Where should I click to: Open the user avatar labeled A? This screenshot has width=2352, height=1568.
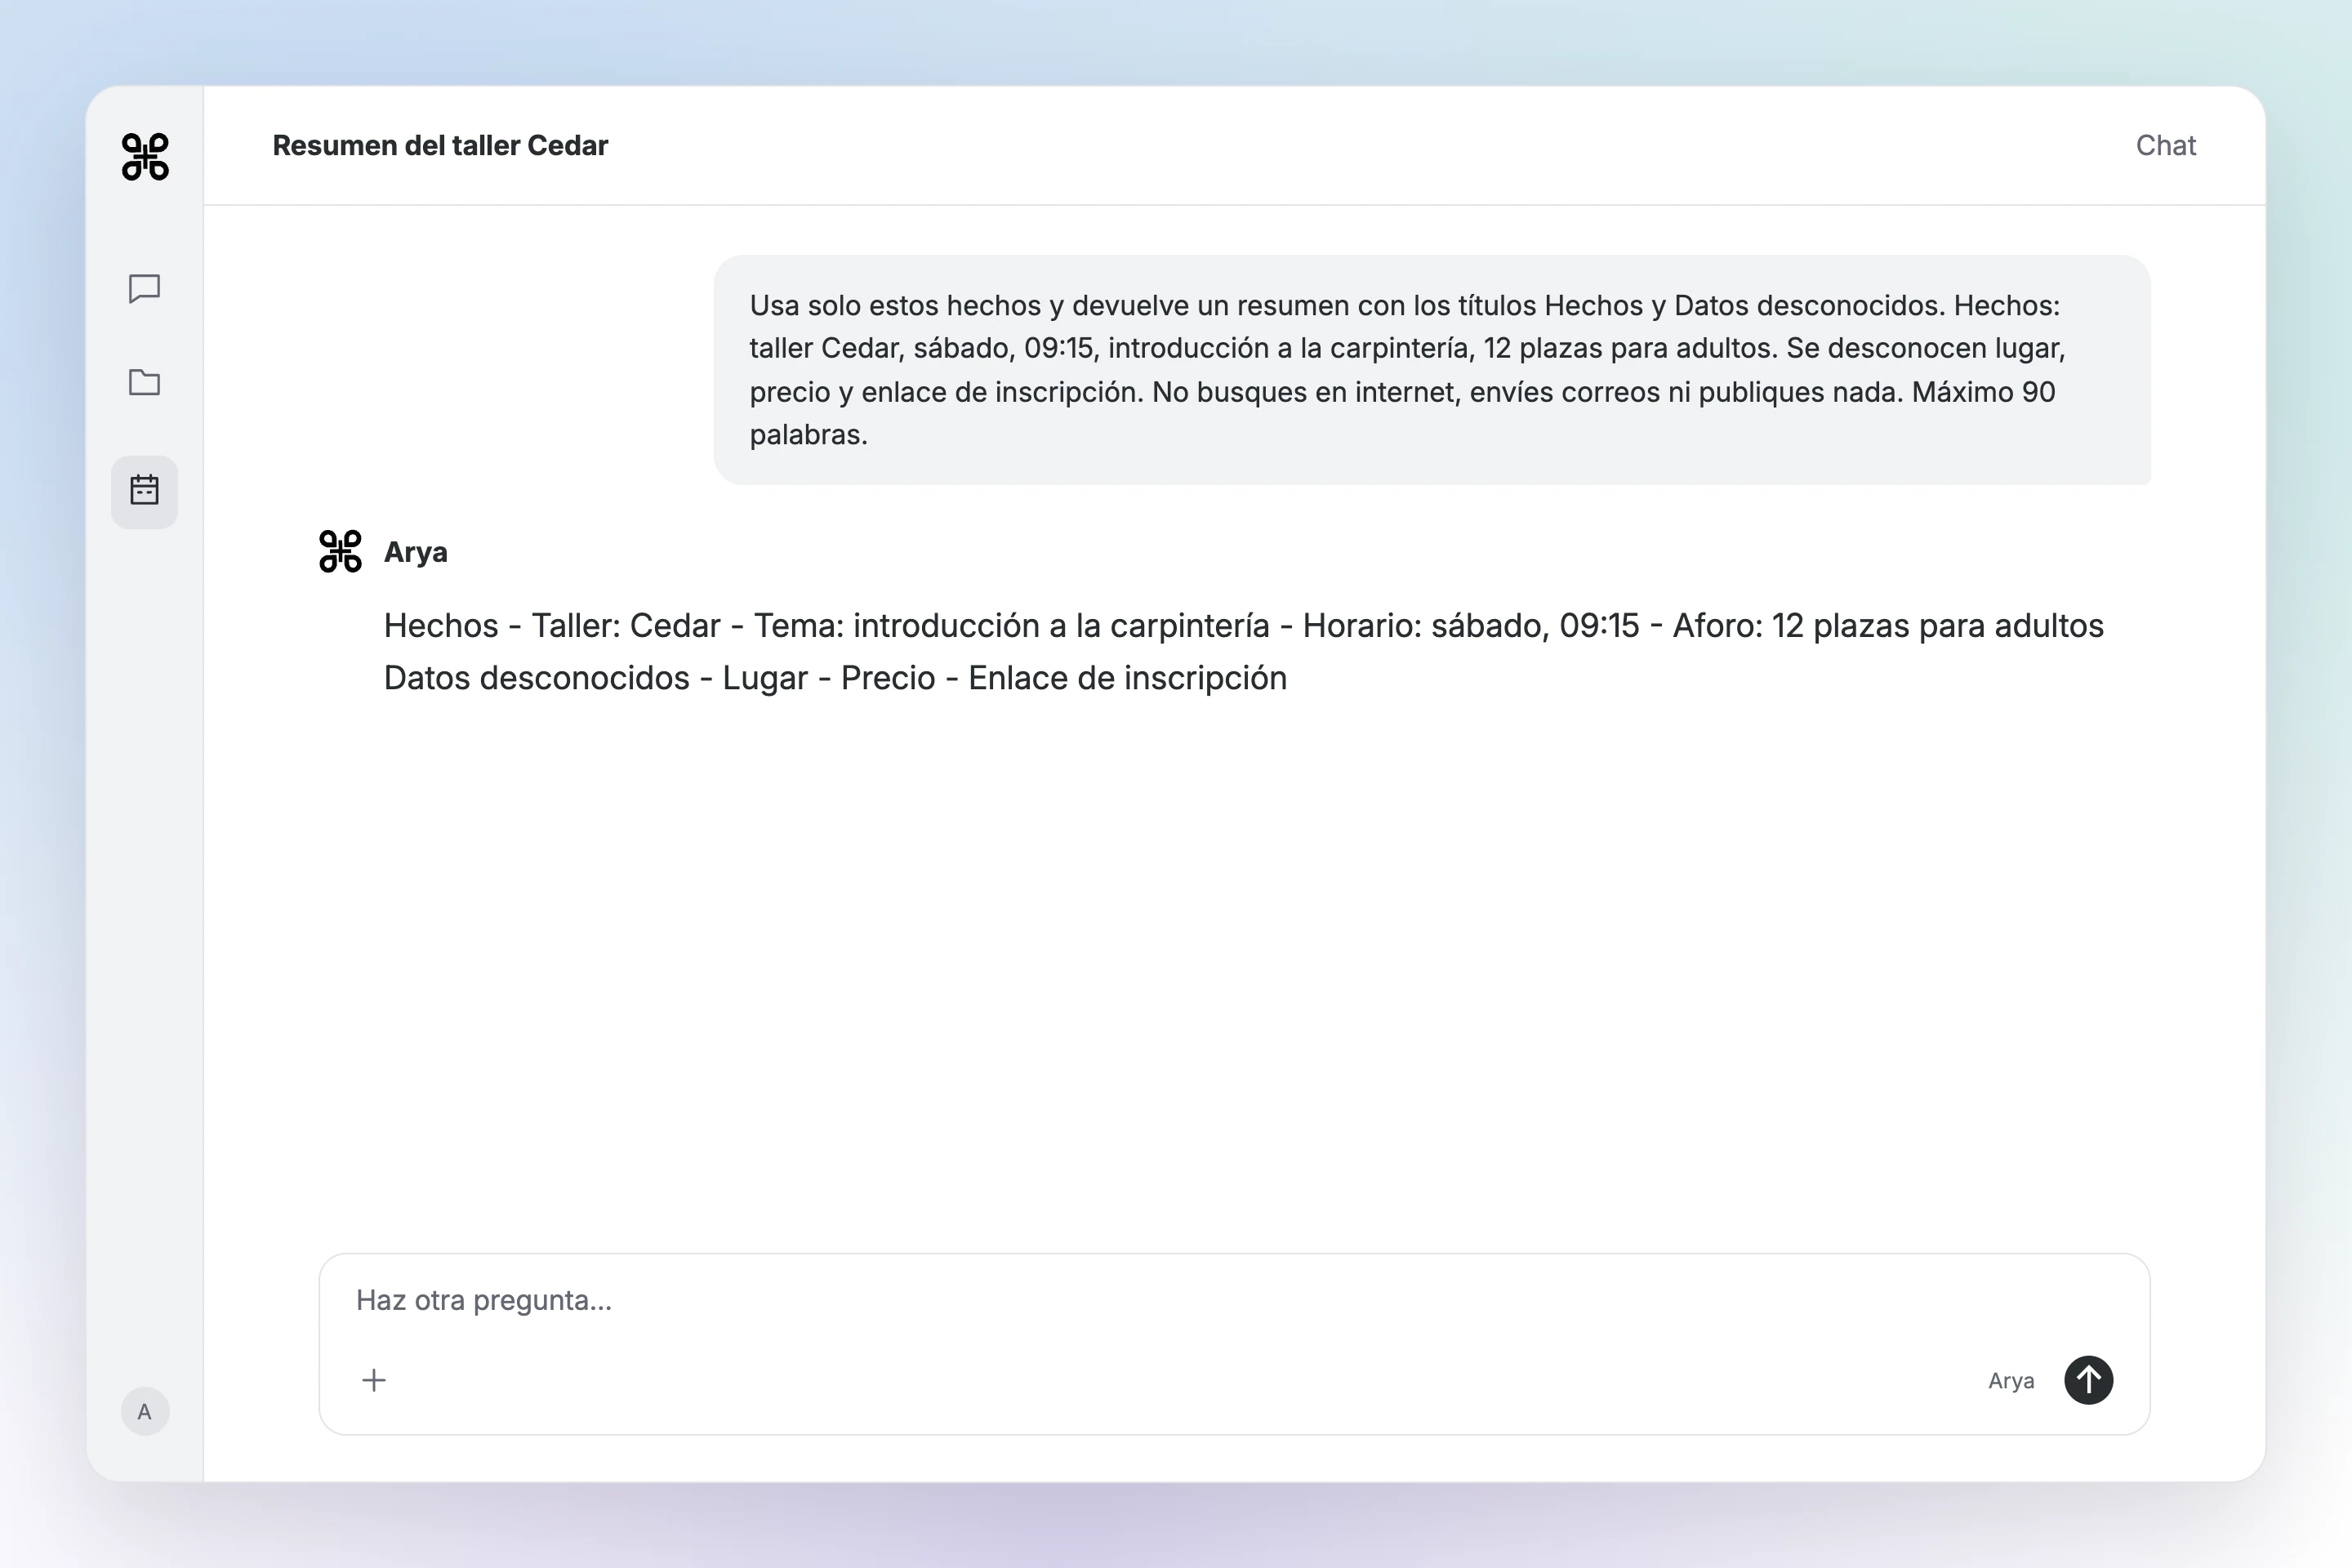click(145, 1411)
